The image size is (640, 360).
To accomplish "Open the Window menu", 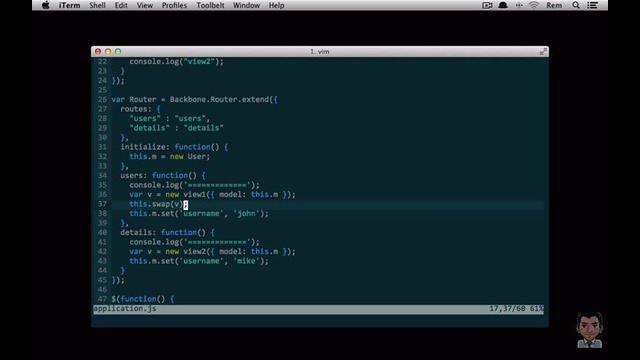I will tap(246, 5).
